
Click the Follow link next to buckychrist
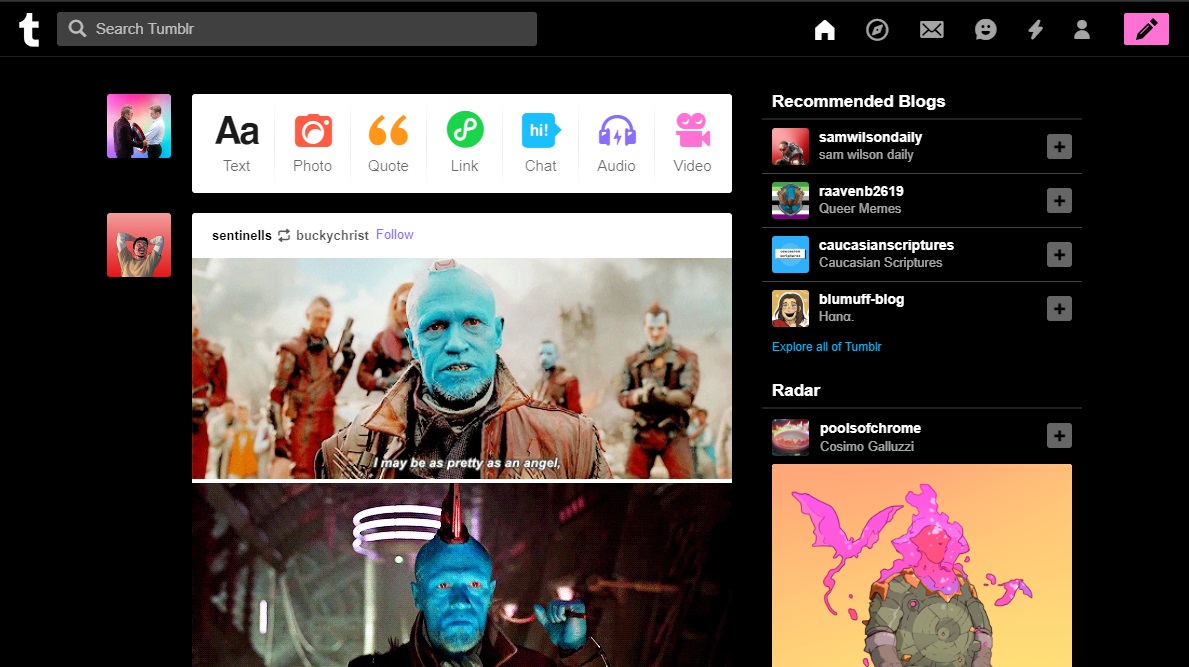pyautogui.click(x=394, y=235)
